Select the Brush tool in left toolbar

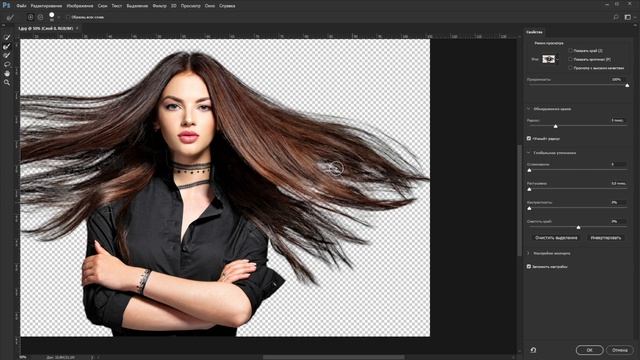click(x=7, y=55)
